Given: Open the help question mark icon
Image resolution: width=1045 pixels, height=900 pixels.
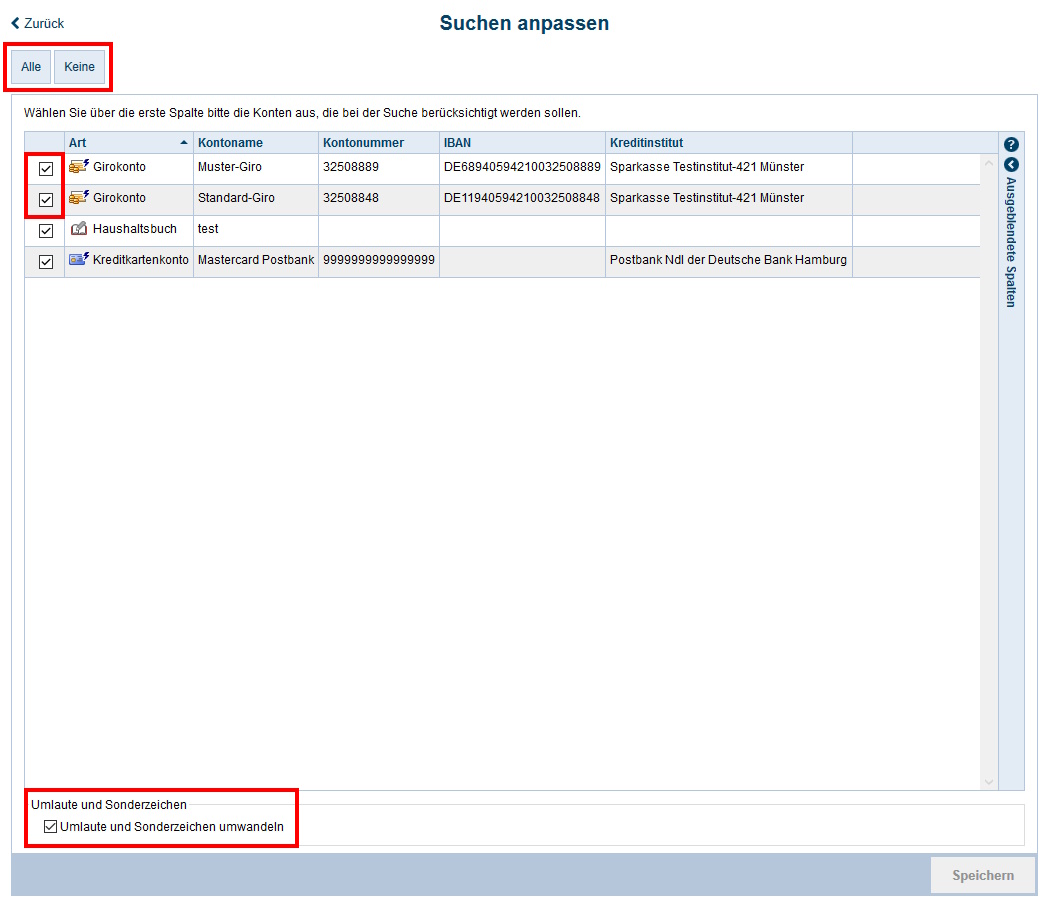Looking at the screenshot, I should pyautogui.click(x=1011, y=144).
